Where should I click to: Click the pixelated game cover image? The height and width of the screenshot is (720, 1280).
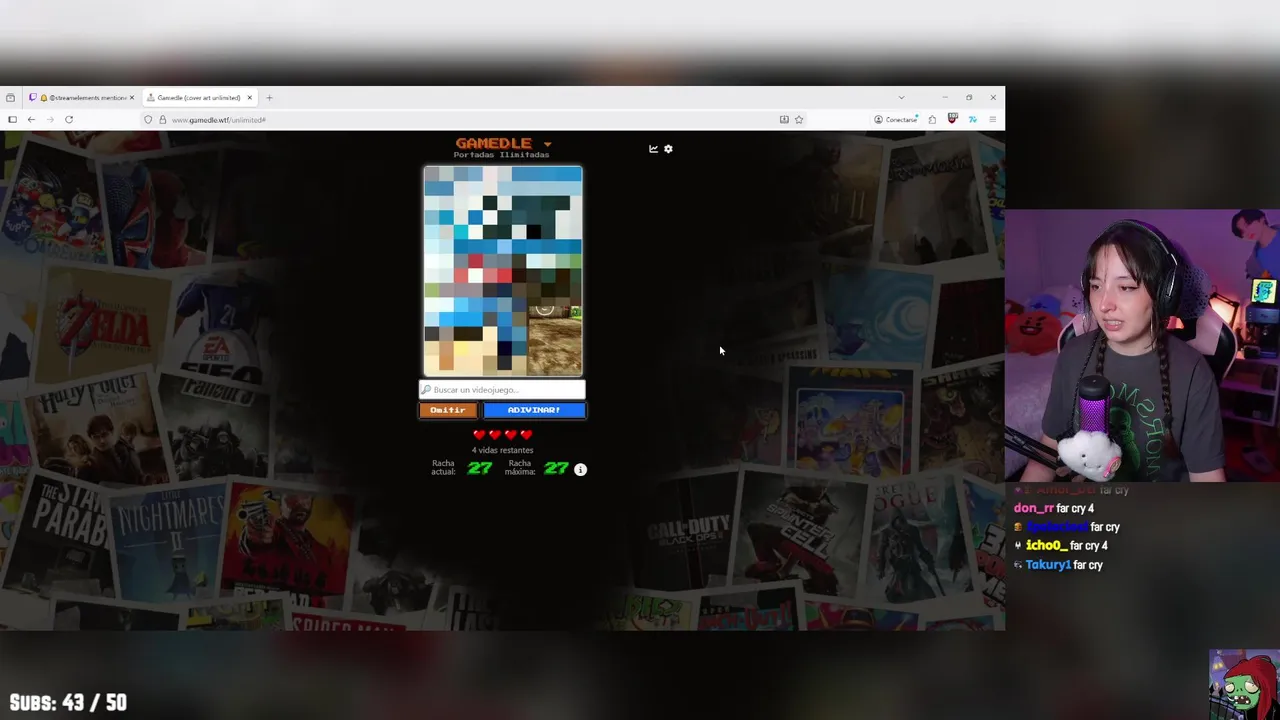click(x=503, y=272)
